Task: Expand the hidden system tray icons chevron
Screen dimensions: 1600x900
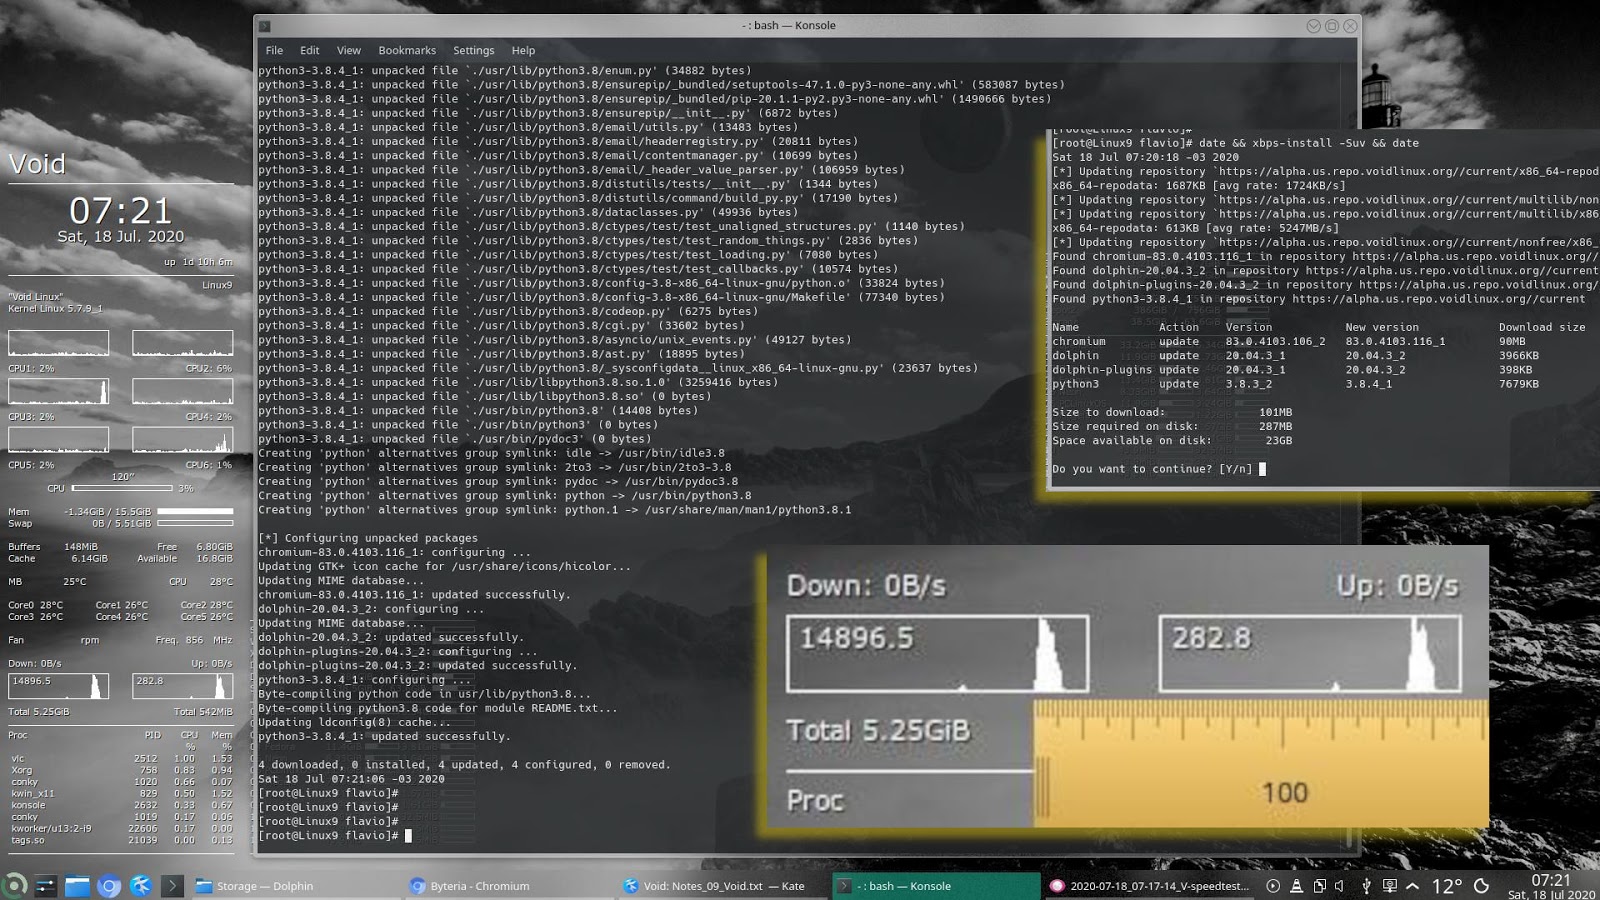Action: [x=1414, y=886]
